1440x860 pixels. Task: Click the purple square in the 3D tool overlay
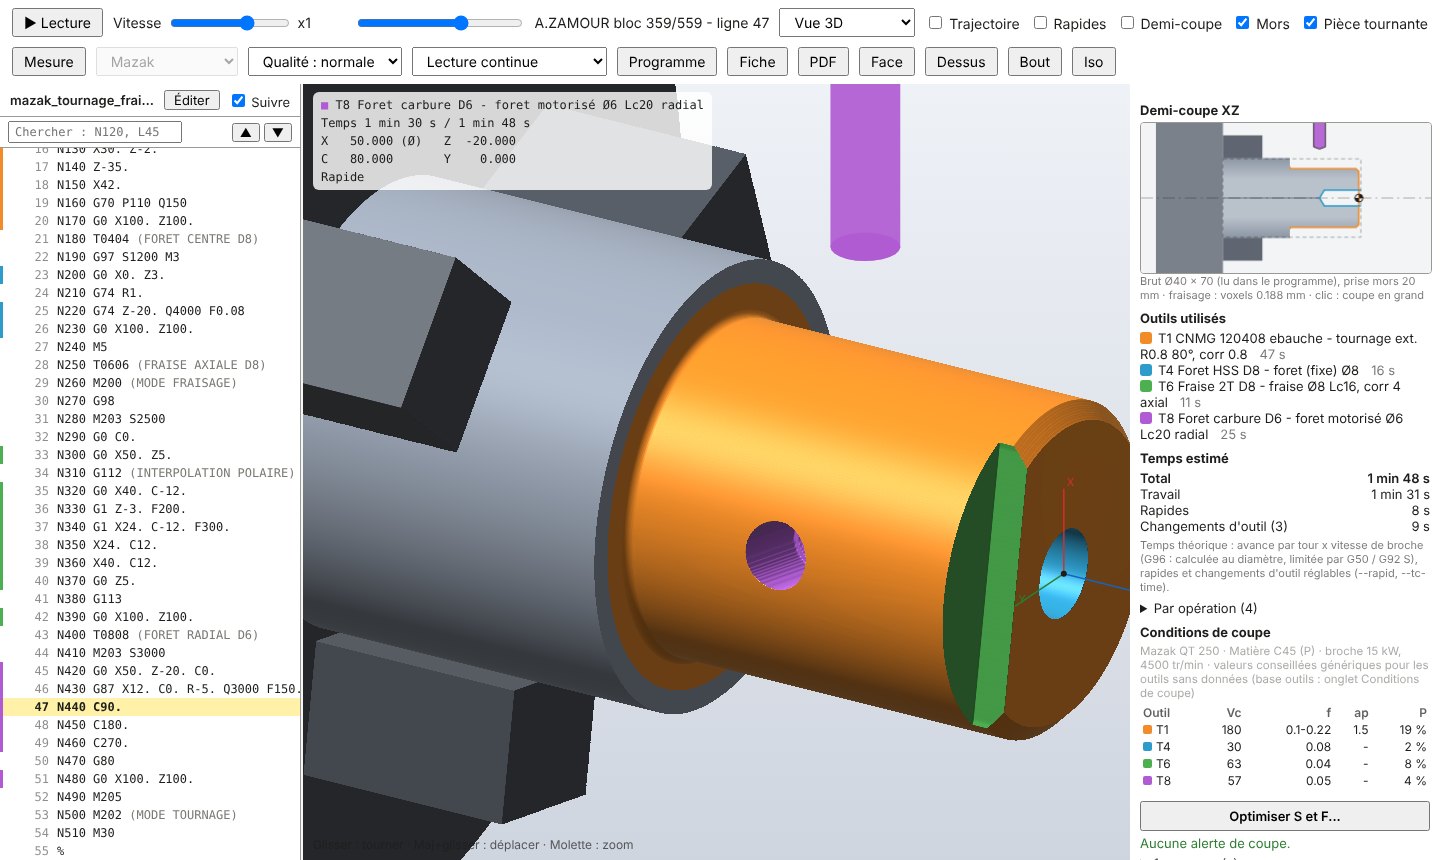pos(324,105)
